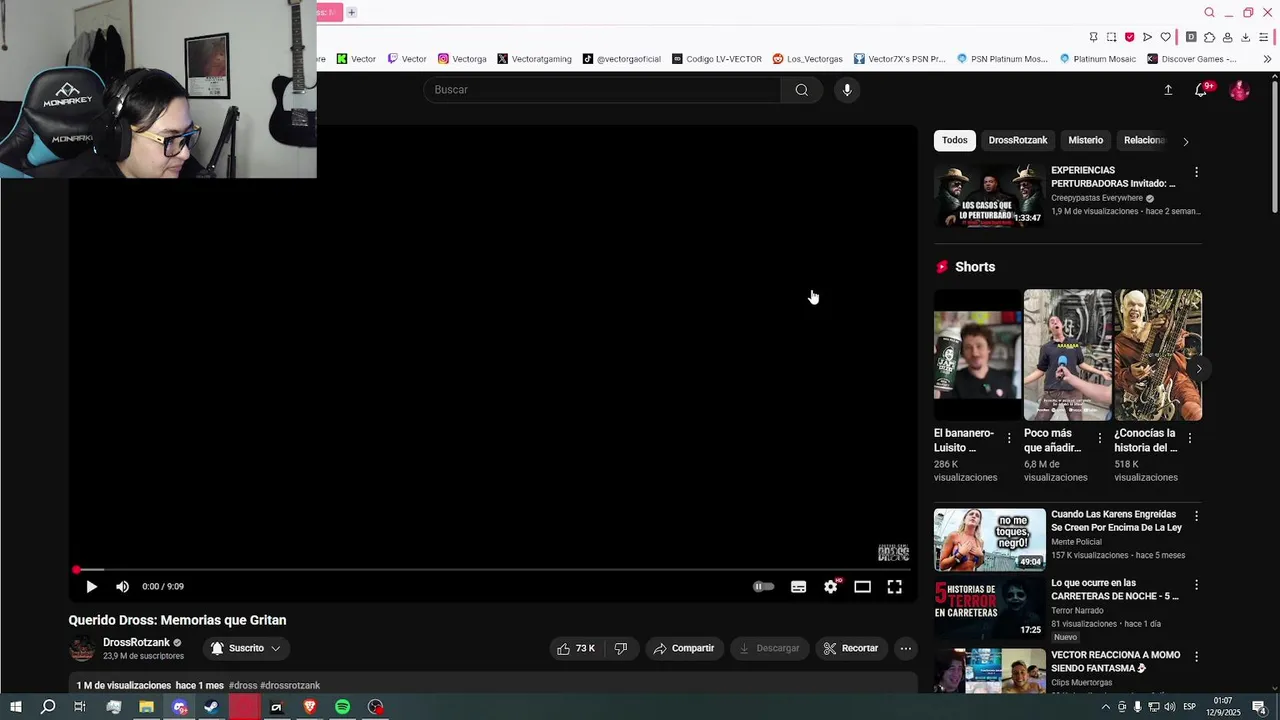Open options for Poco más que añadir short
Viewport: 1280px width, 720px height.
(x=1099, y=438)
